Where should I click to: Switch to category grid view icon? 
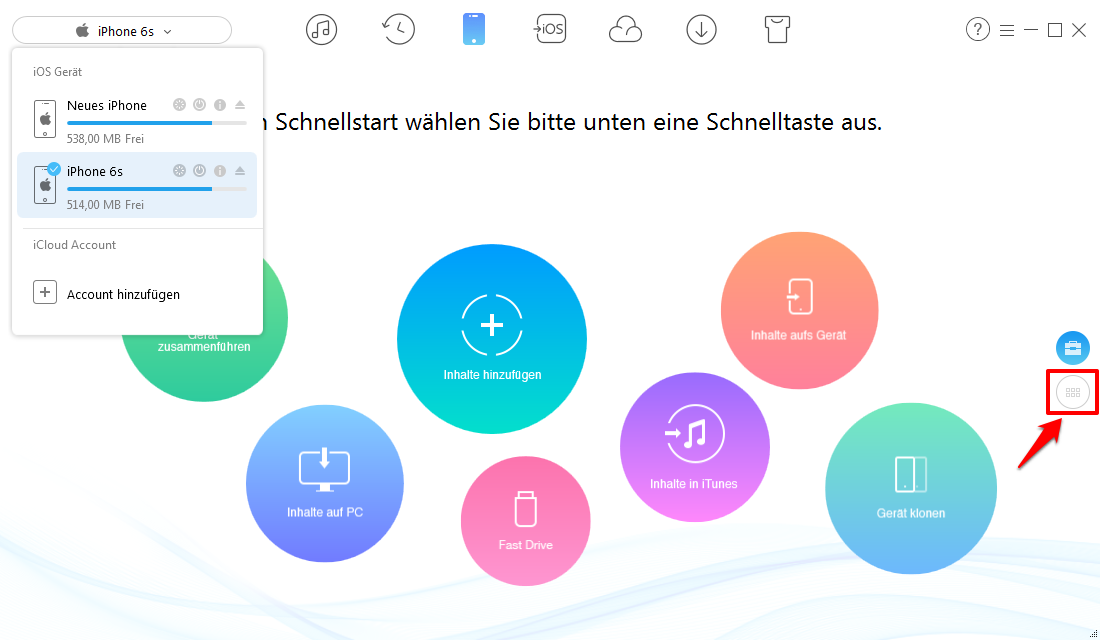point(1073,392)
